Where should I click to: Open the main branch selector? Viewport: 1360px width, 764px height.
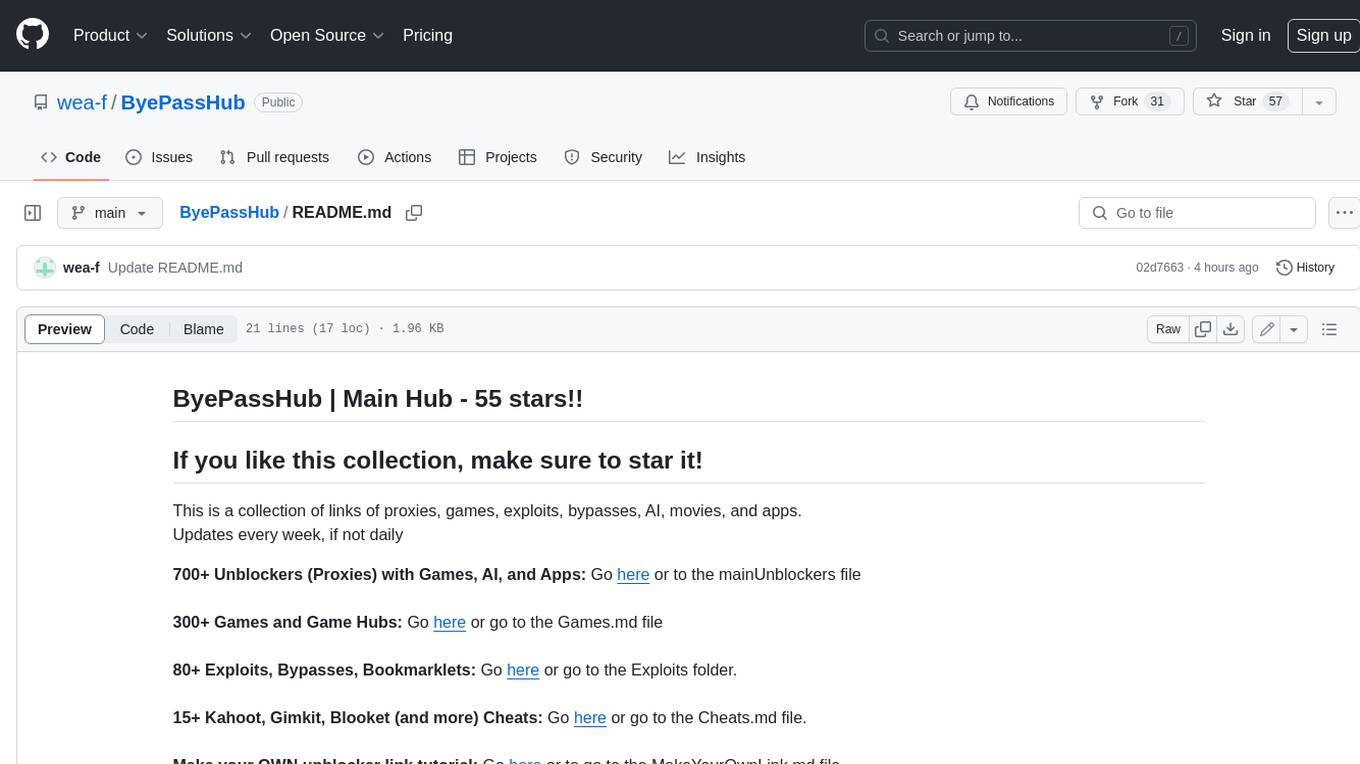coord(110,213)
